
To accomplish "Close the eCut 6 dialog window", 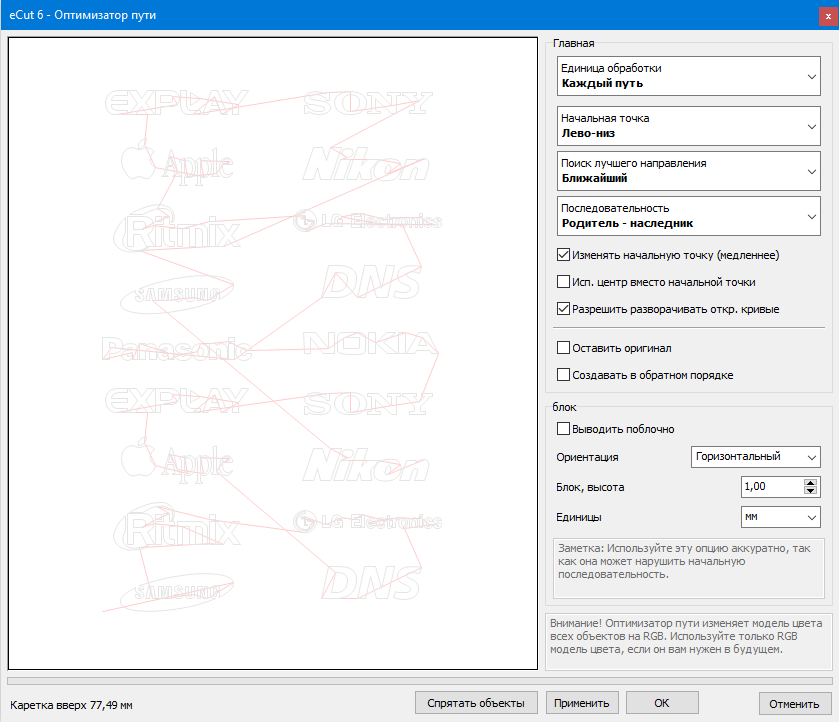I will tap(828, 16).
